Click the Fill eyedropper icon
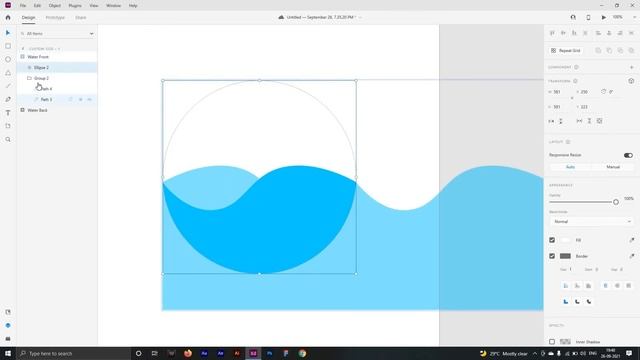640x360 pixels. [631, 240]
